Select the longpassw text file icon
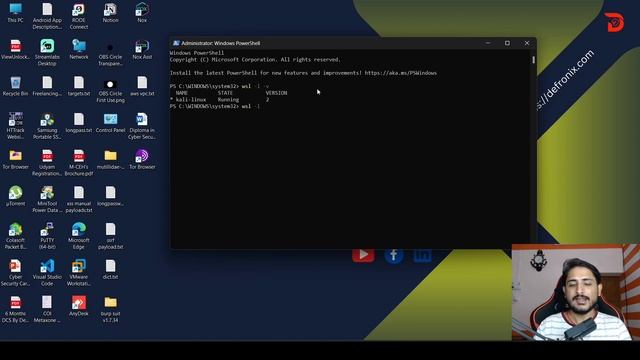This screenshot has height=360, width=640. 110,196
